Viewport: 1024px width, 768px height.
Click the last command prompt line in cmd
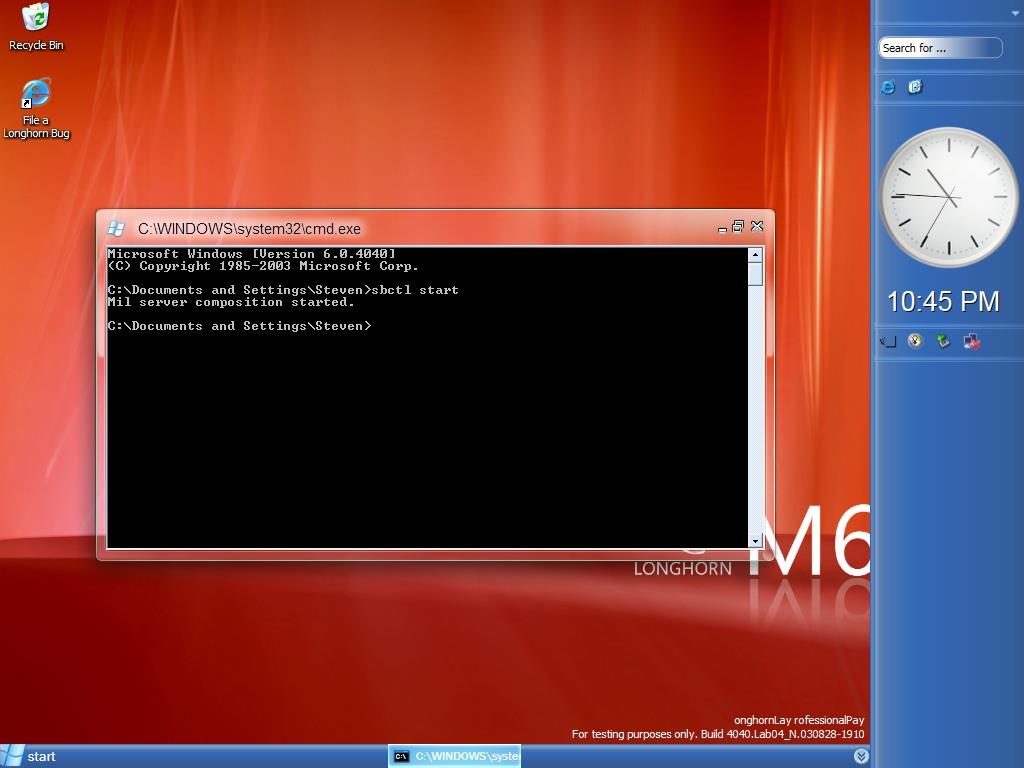pyautogui.click(x=239, y=326)
